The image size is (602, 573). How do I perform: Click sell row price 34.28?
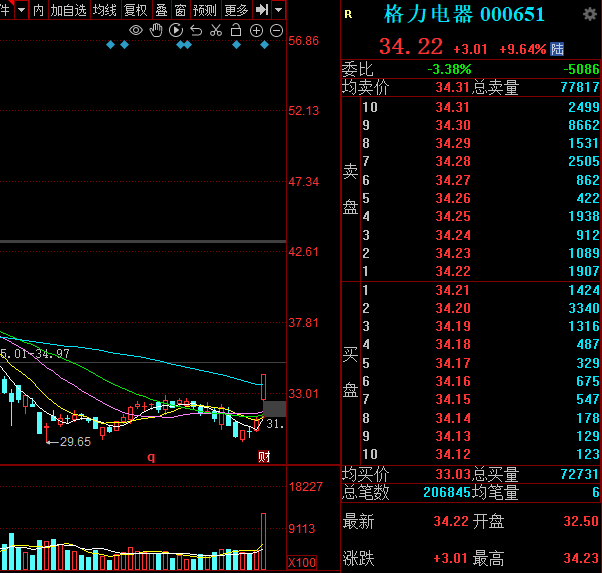[x=453, y=161]
